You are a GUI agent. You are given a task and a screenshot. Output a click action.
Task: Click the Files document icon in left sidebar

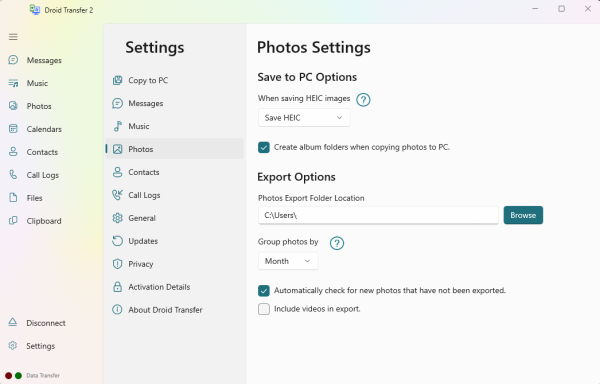coord(13,198)
